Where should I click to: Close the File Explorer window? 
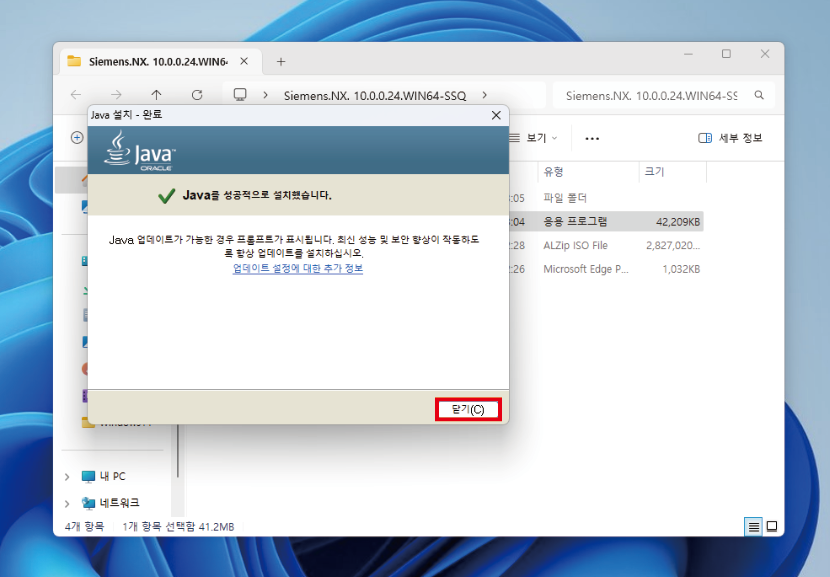(765, 54)
